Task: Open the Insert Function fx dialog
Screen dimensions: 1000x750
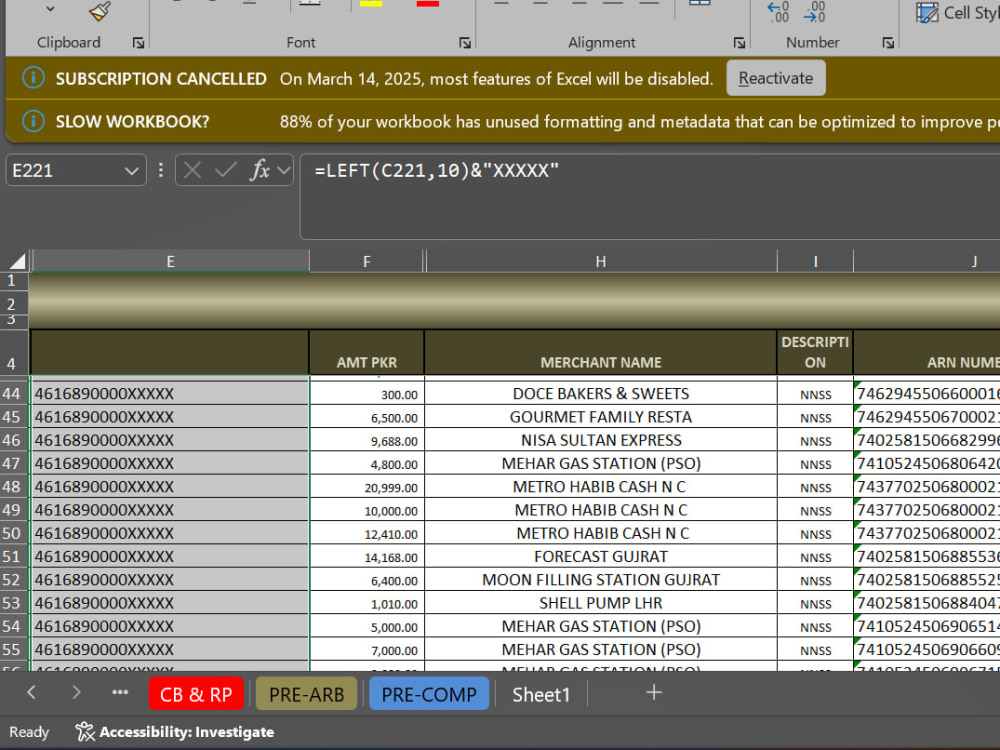Action: (260, 170)
